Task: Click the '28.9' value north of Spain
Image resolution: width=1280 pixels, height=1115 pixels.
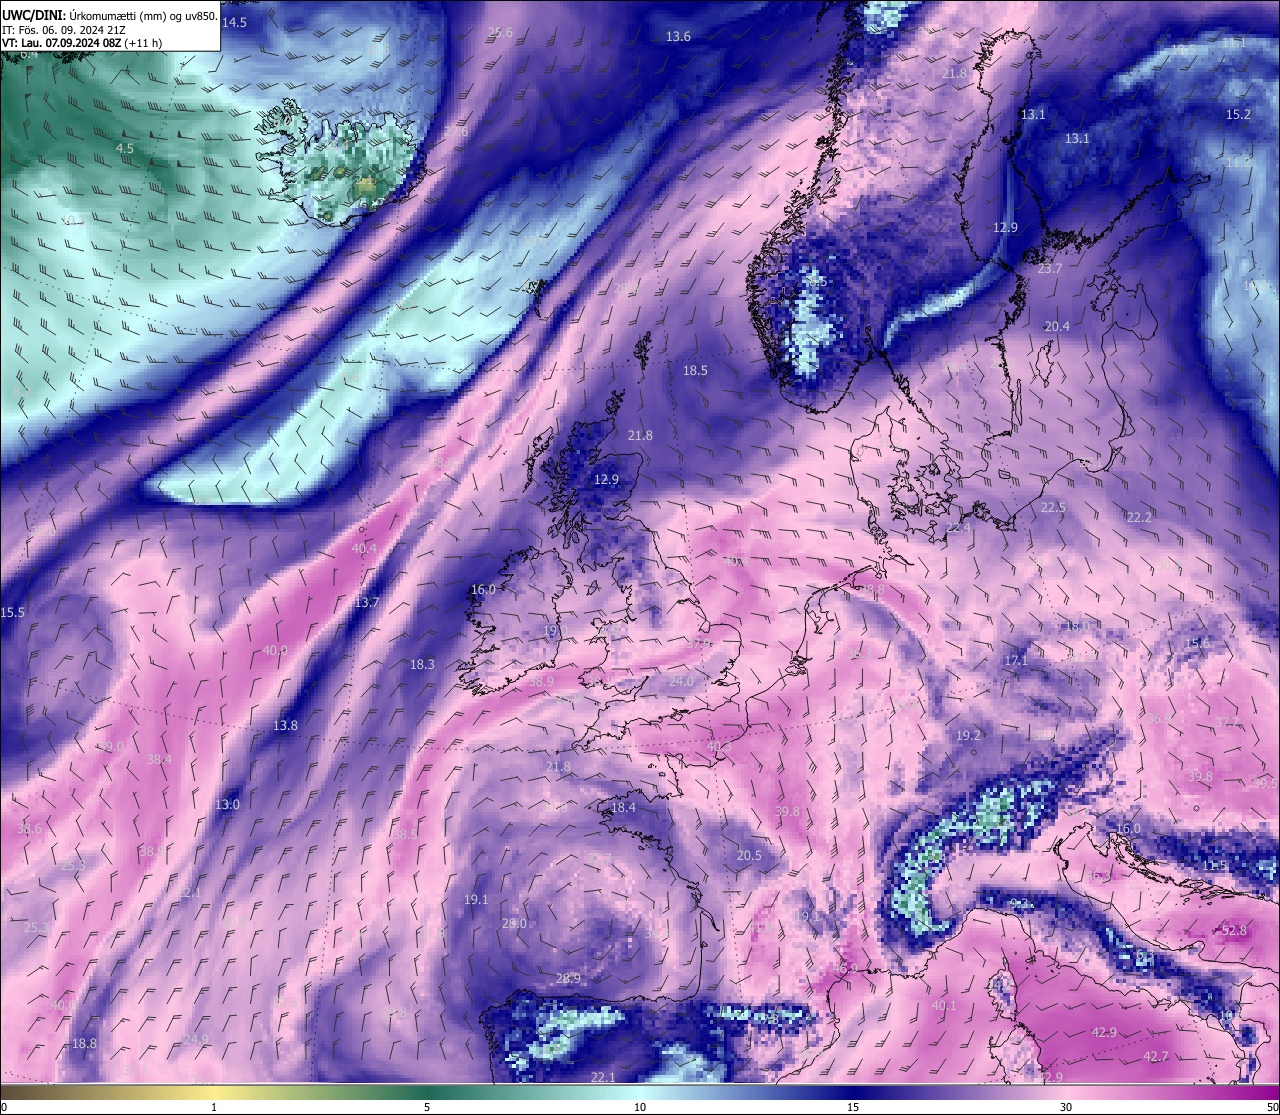Action: pos(568,978)
